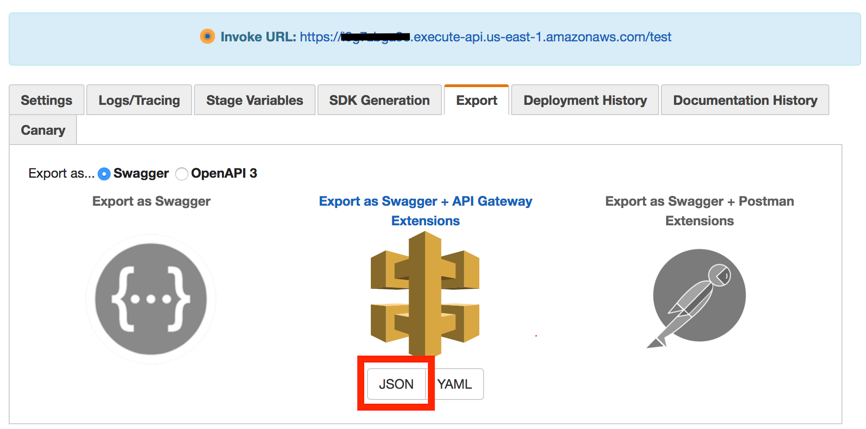
Task: Select the Swagger radio button
Action: pos(104,174)
